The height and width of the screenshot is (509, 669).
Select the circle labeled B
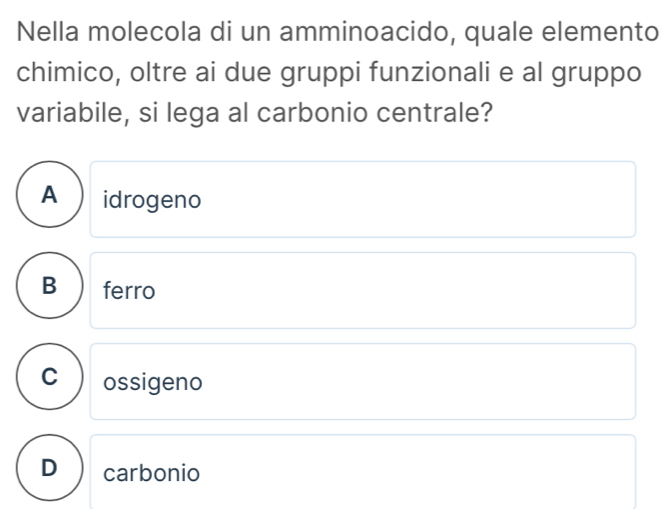click(x=48, y=291)
